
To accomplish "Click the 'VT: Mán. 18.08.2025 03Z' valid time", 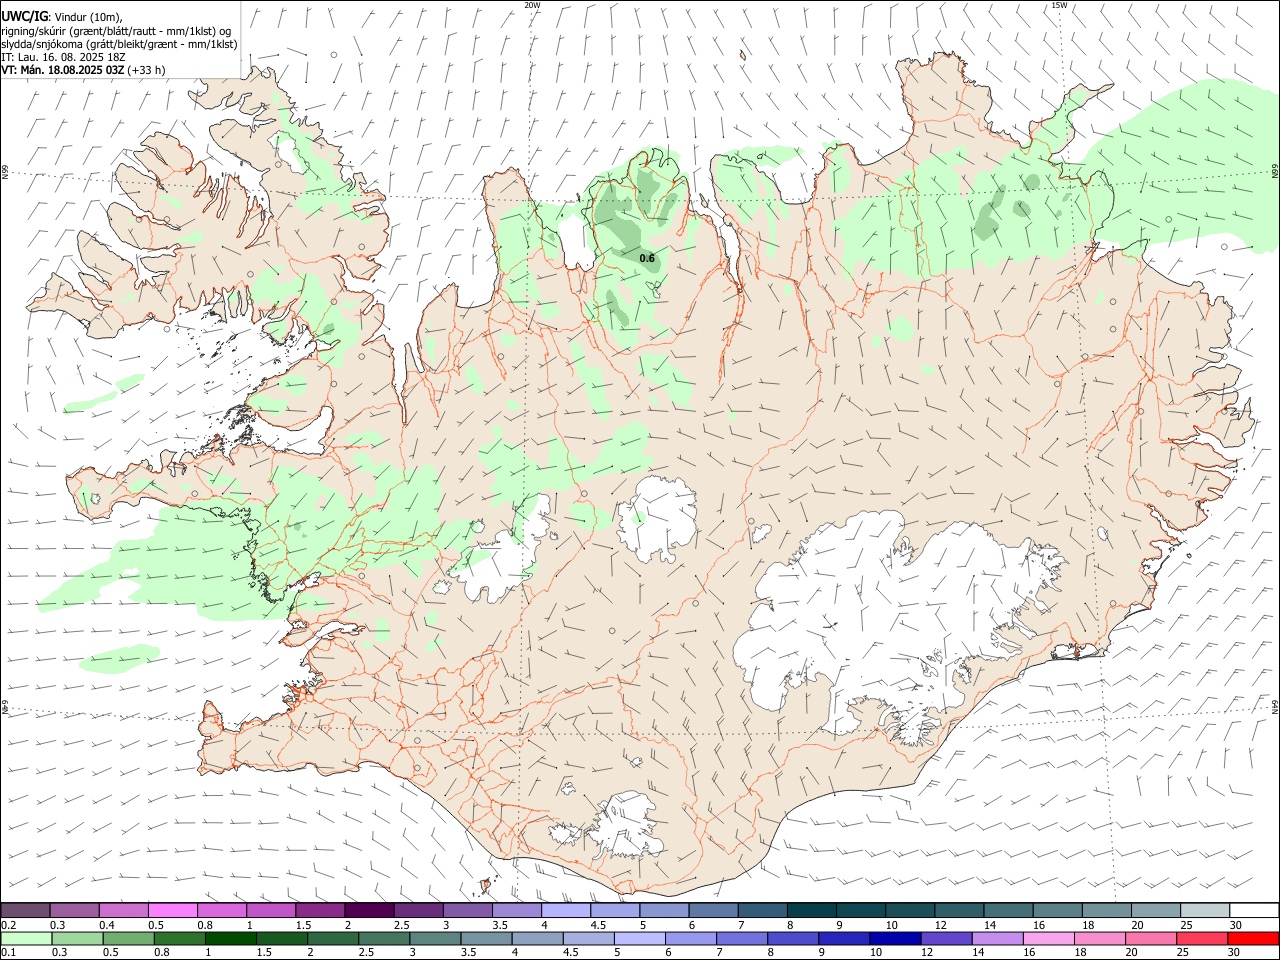I will pos(63,70).
